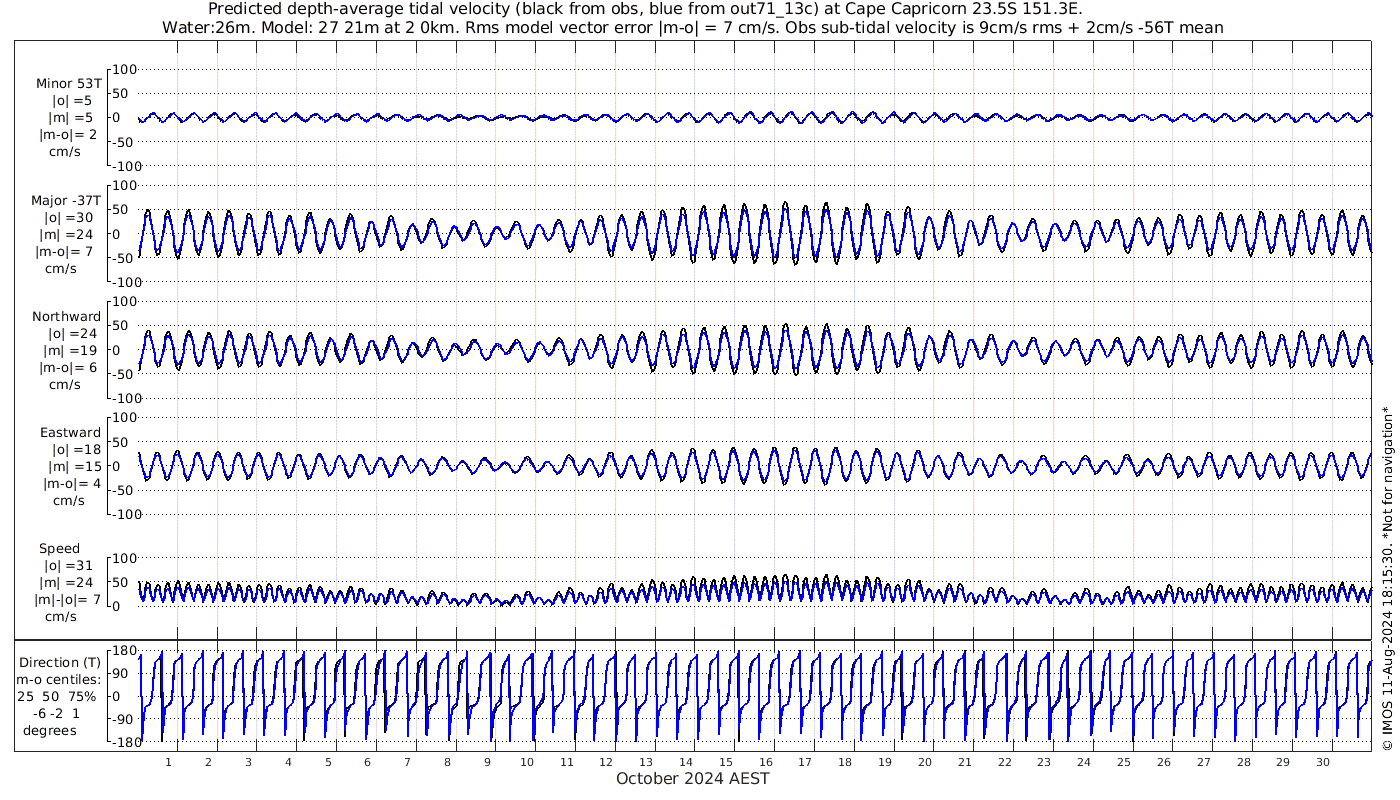
Task: Click day "25" on the date axis
Action: (x=1124, y=762)
